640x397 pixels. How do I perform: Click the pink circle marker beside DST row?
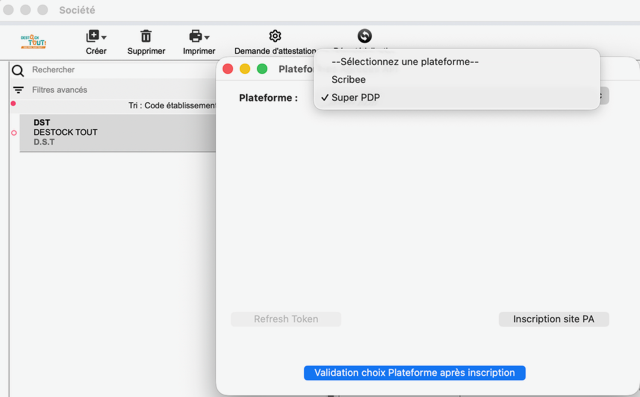pos(14,133)
